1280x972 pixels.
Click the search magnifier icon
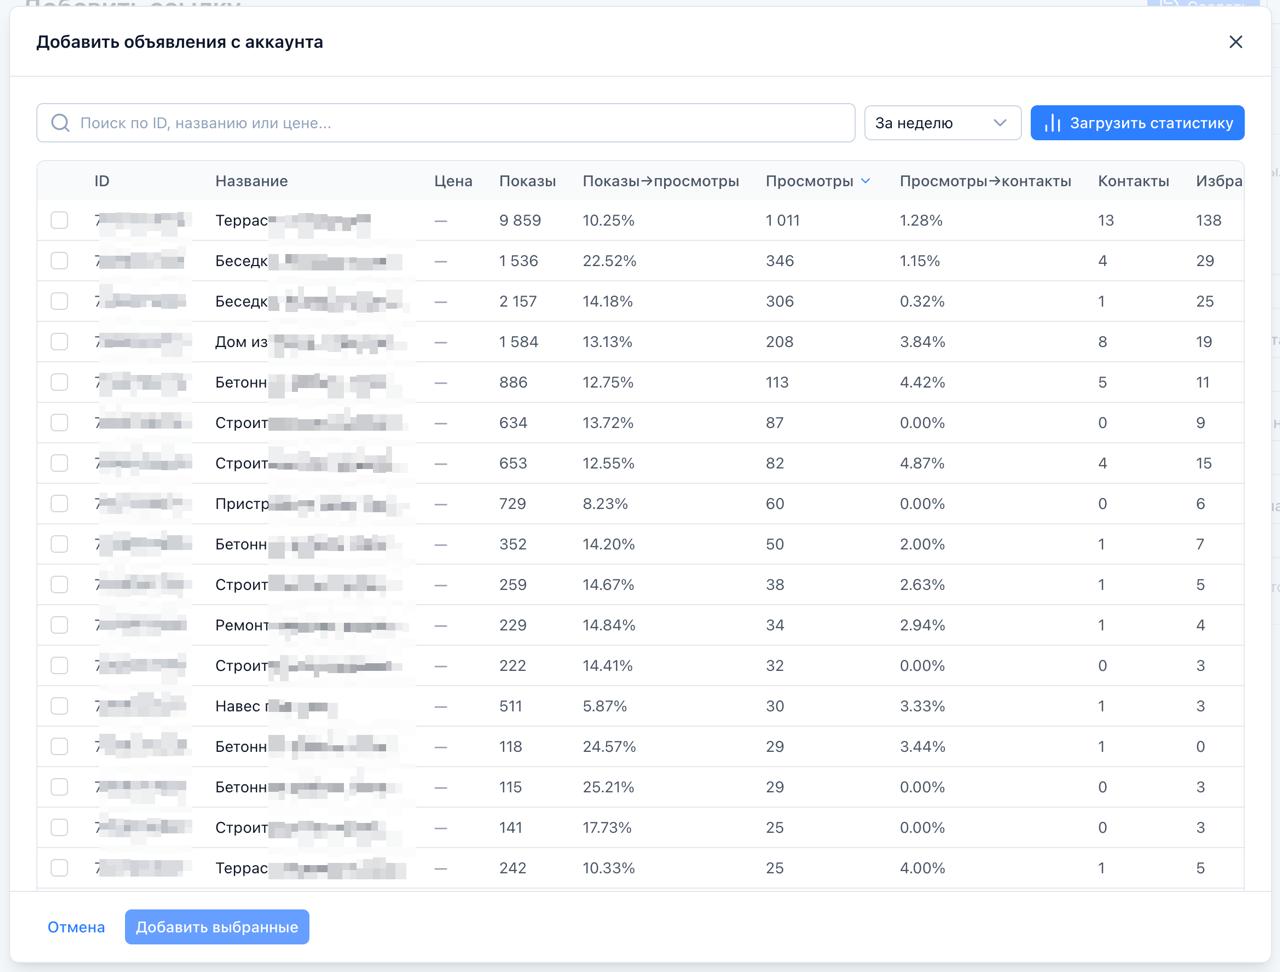(61, 123)
